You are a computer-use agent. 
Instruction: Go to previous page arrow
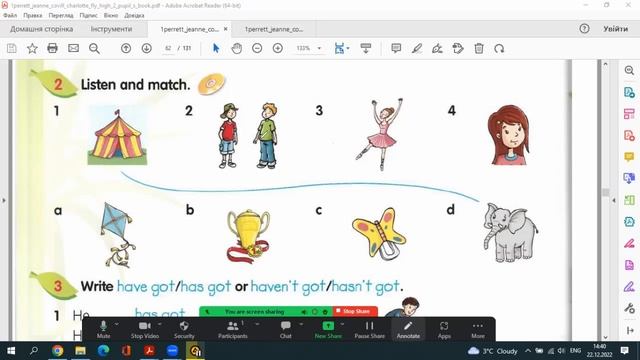click(x=126, y=48)
